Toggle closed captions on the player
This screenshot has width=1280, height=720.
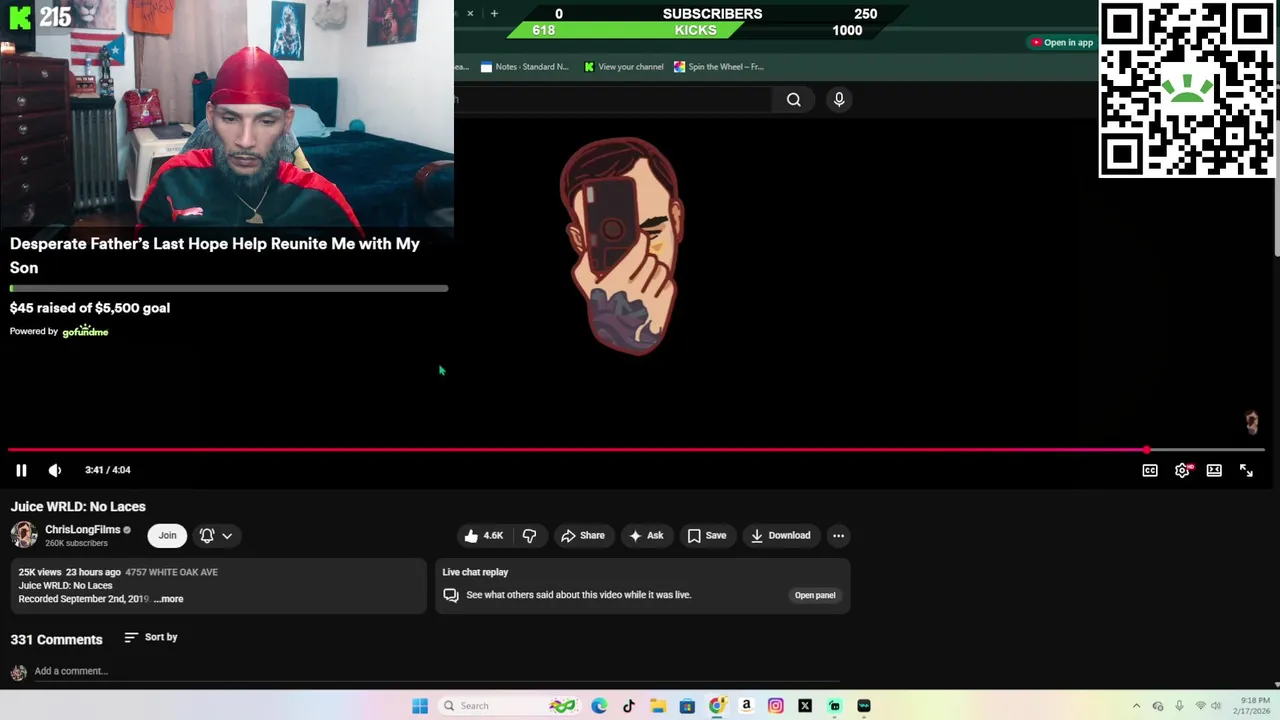1150,470
